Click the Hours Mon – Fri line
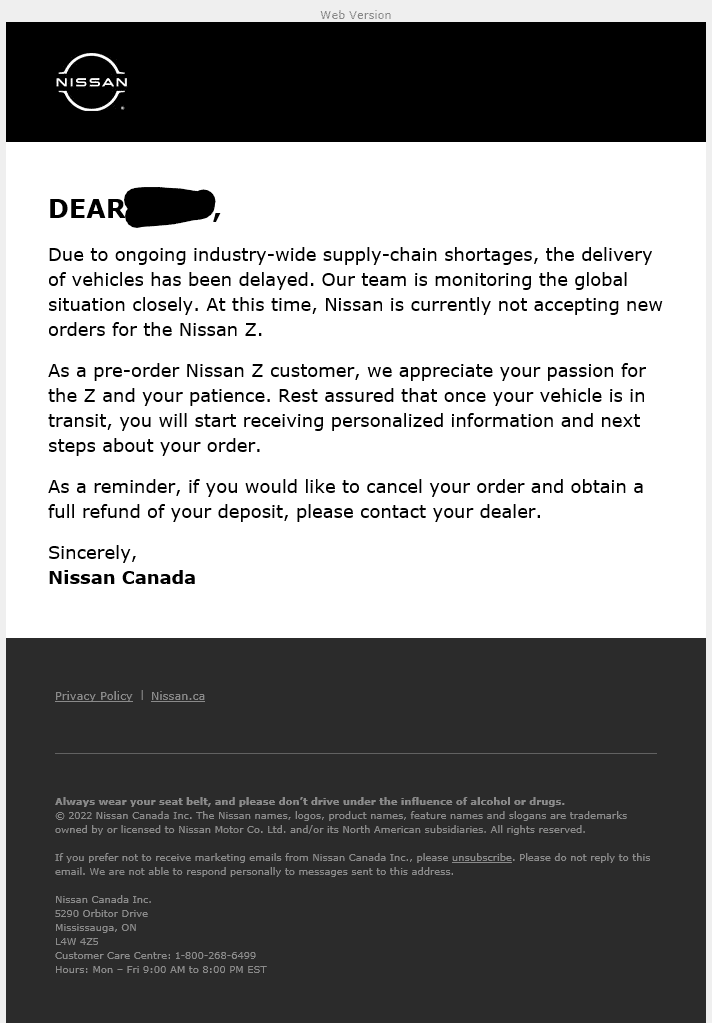This screenshot has height=1023, width=712. tap(161, 970)
